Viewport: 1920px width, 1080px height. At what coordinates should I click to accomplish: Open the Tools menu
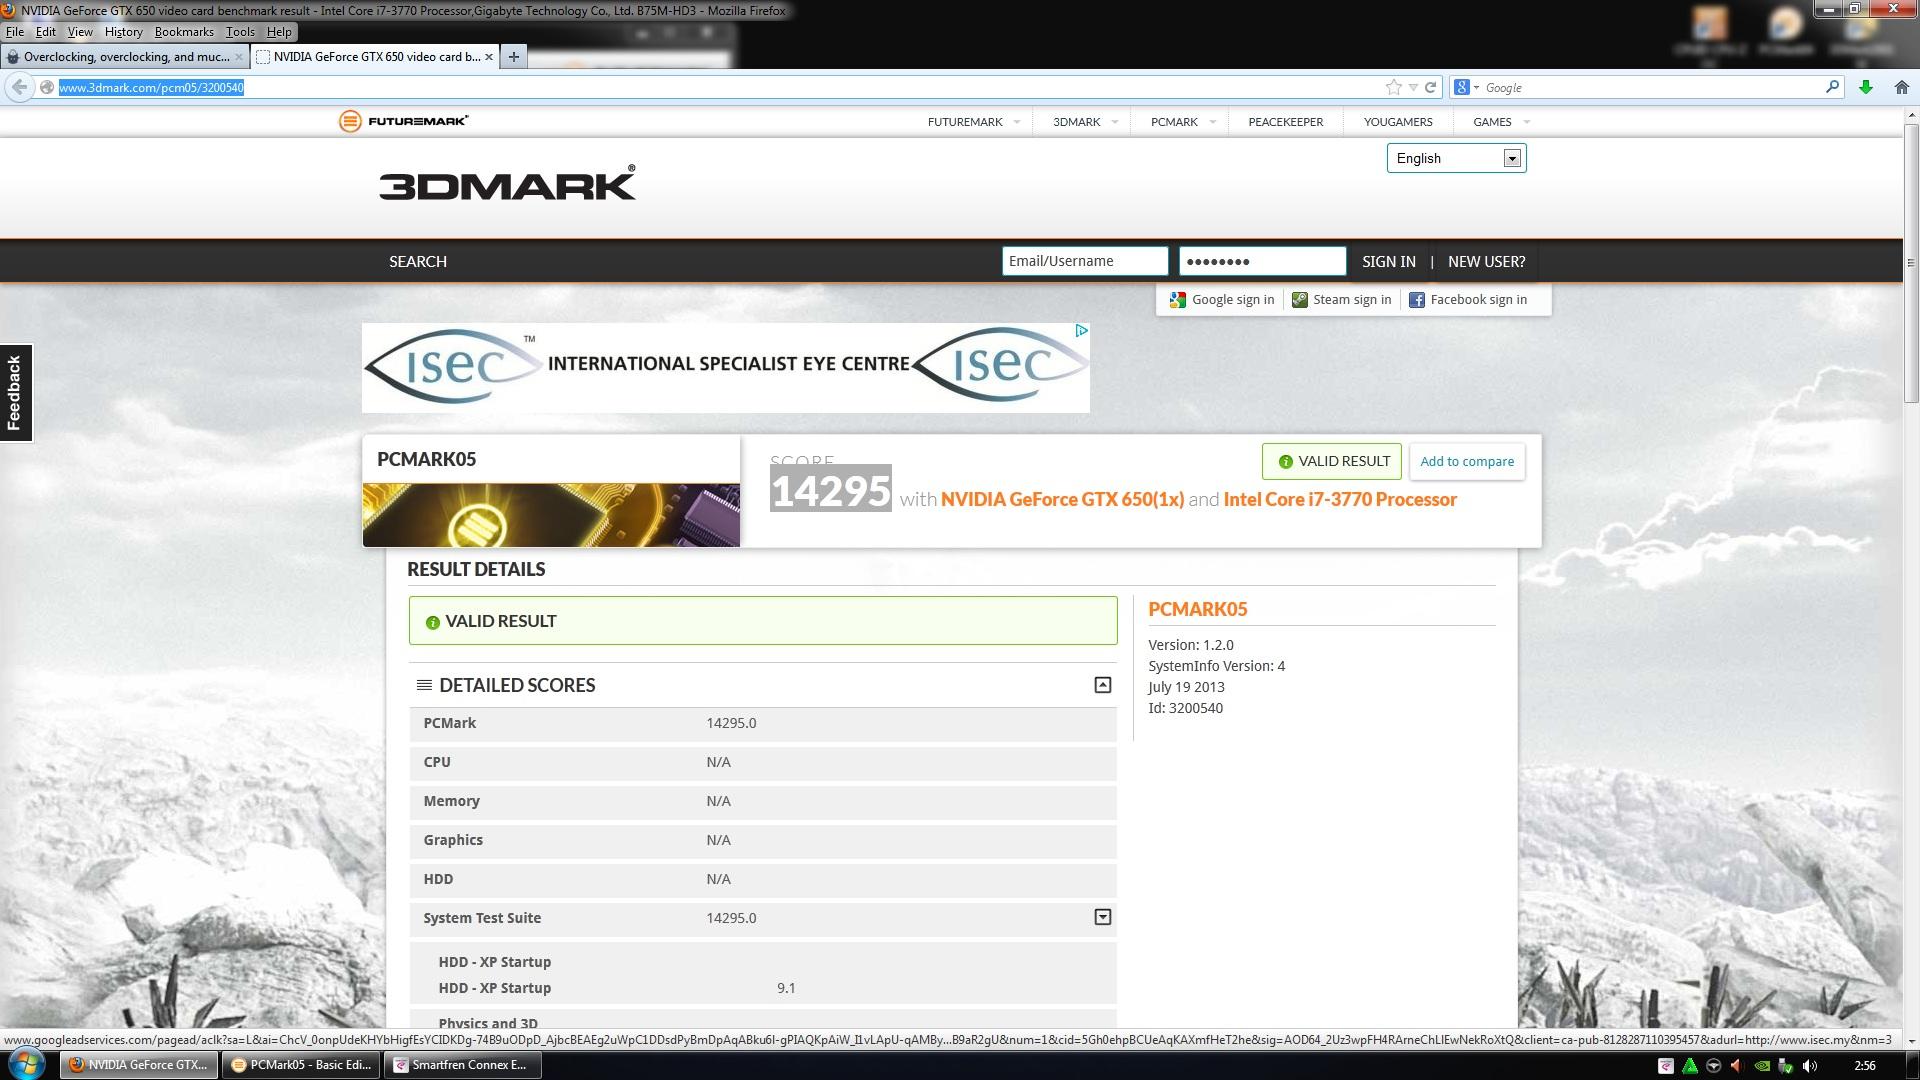(240, 32)
